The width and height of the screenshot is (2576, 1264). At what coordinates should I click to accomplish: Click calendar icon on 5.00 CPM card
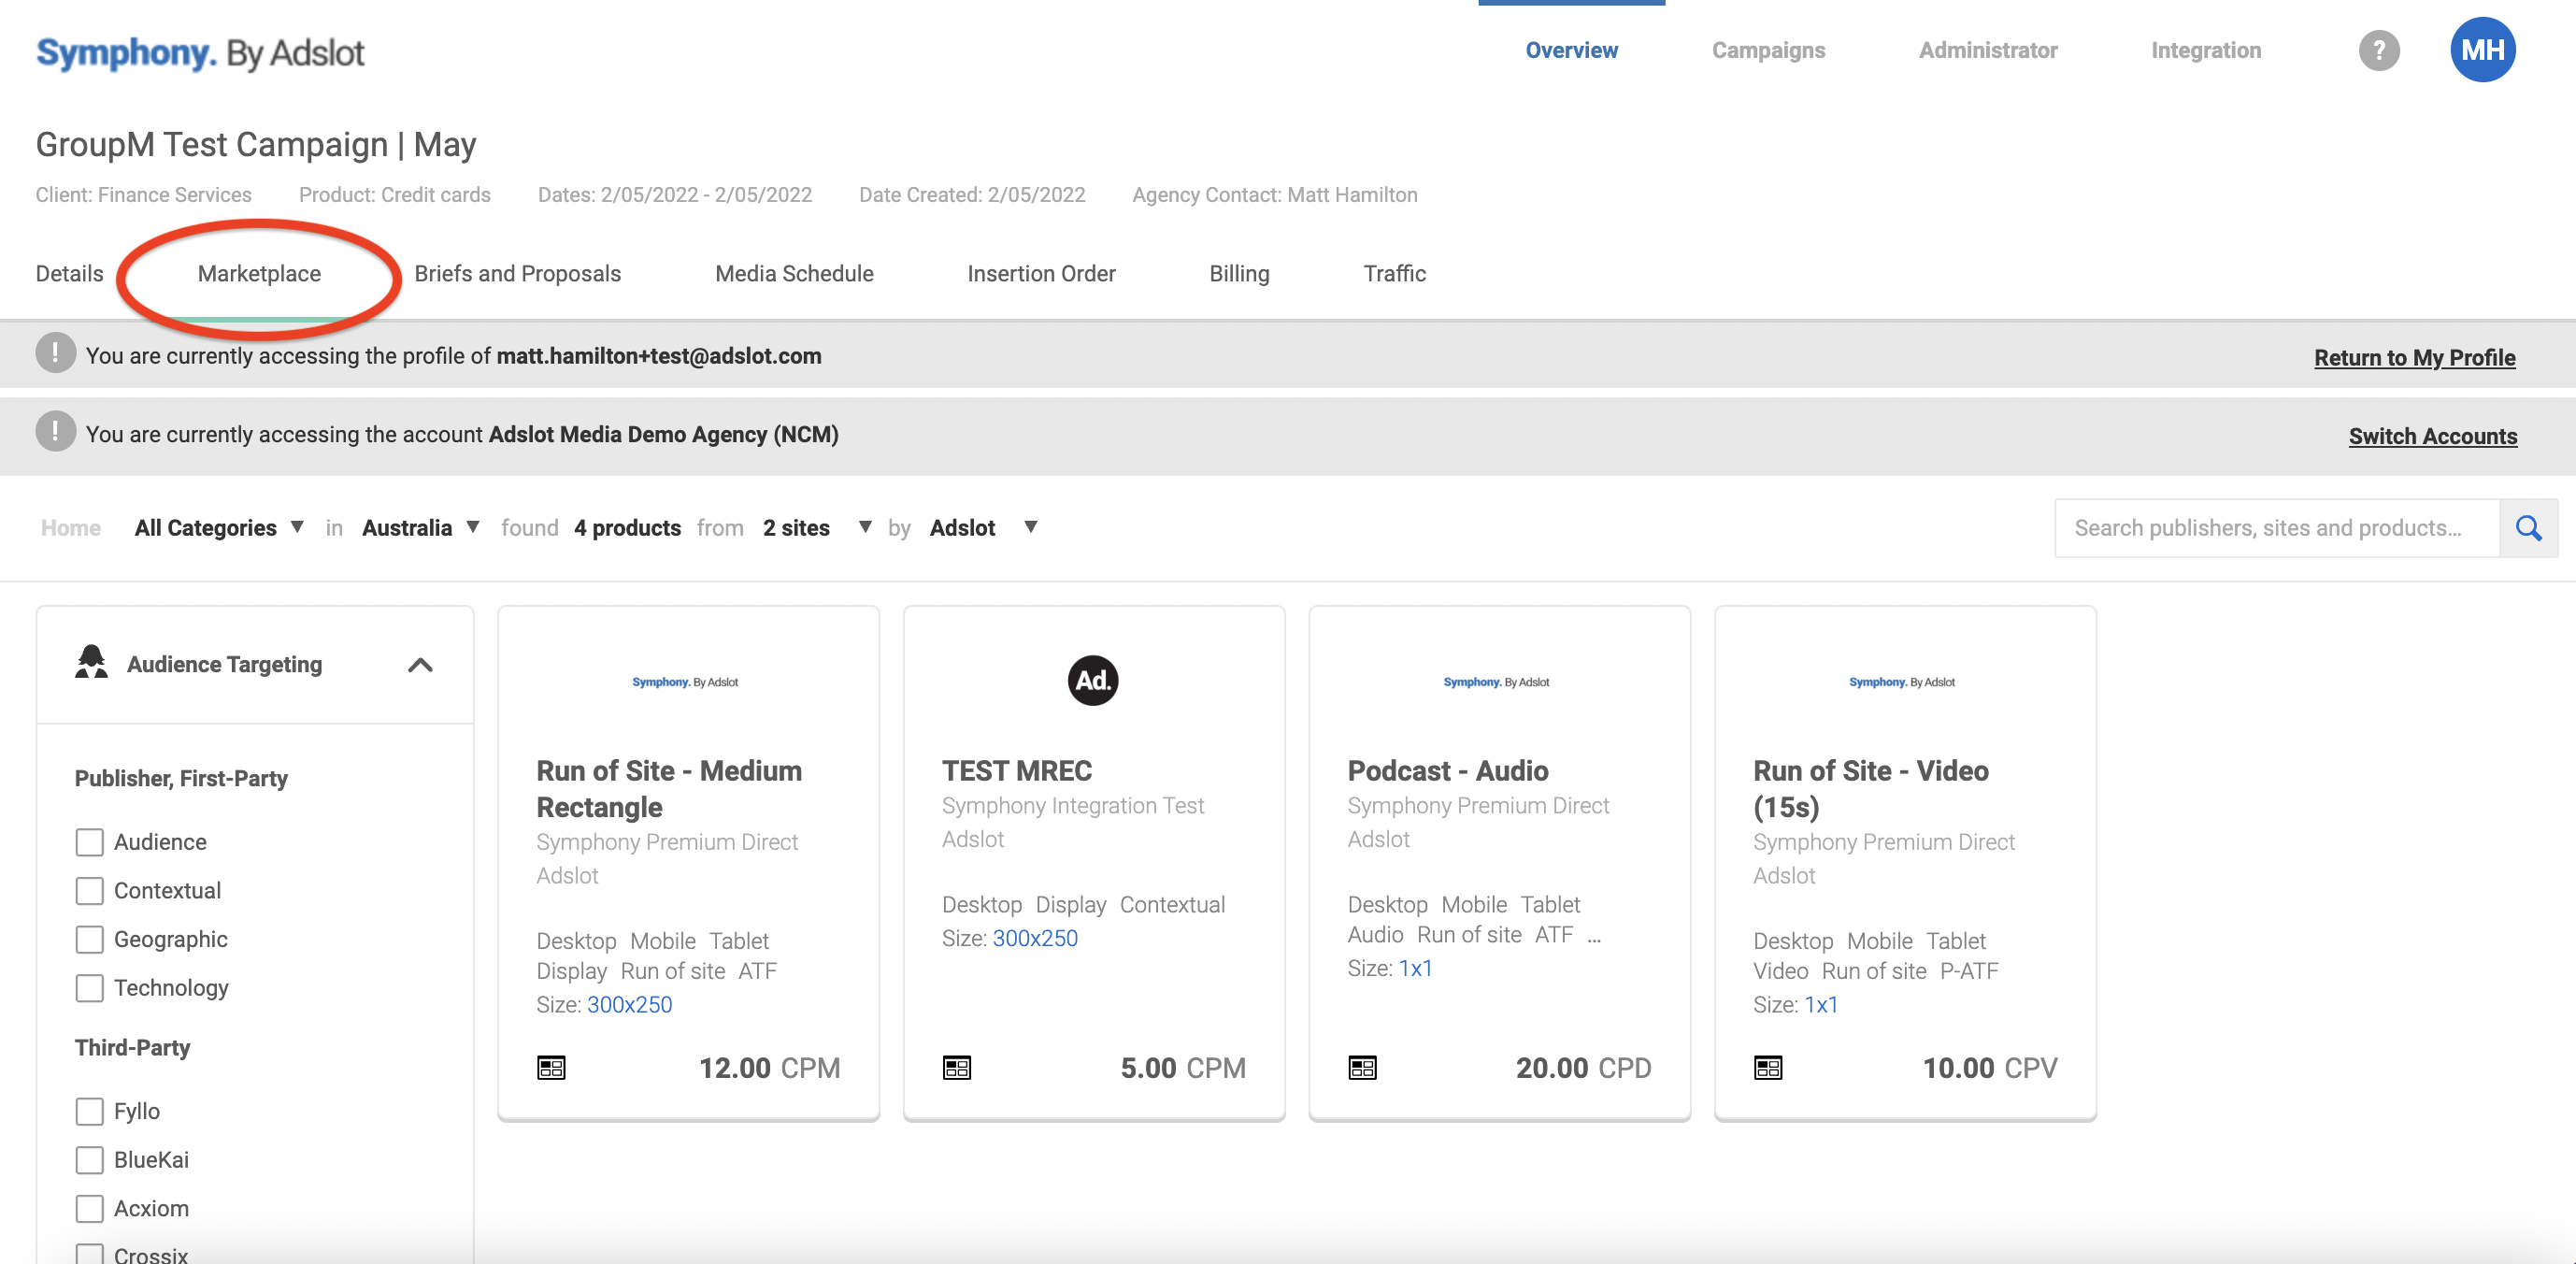click(x=957, y=1068)
